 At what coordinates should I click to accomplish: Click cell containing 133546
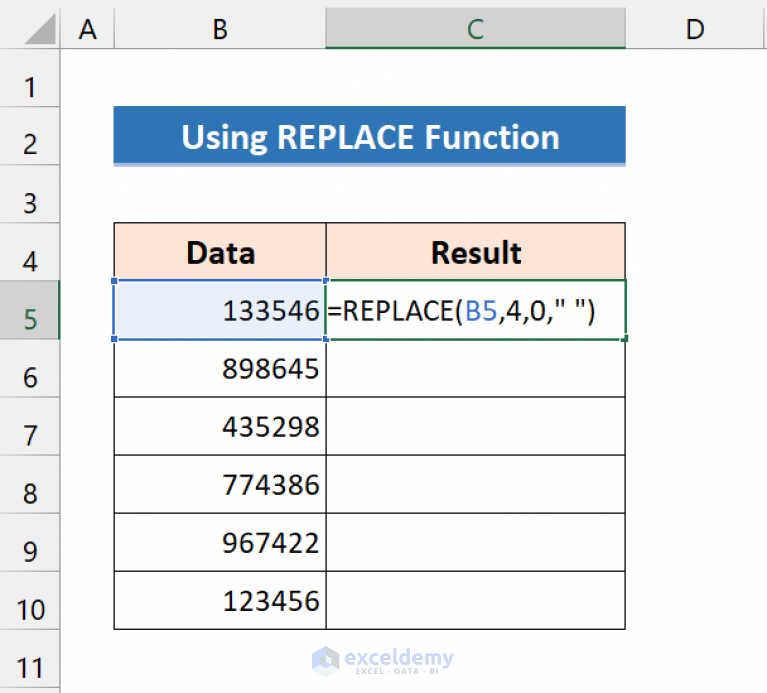click(x=220, y=310)
